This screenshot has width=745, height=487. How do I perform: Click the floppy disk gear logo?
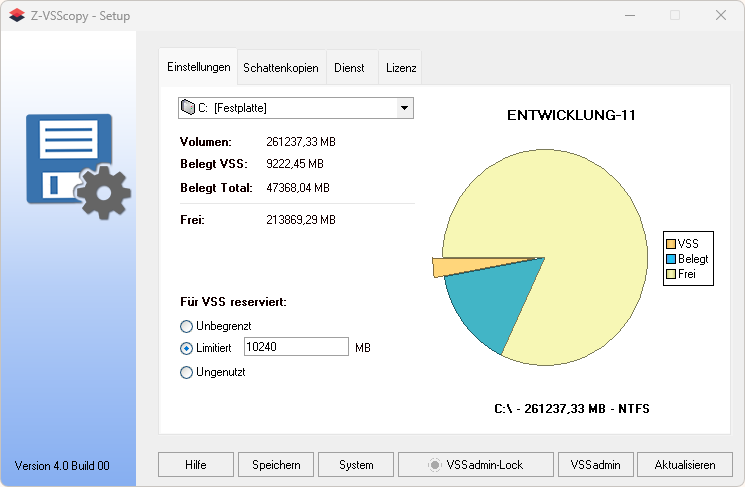[78, 166]
